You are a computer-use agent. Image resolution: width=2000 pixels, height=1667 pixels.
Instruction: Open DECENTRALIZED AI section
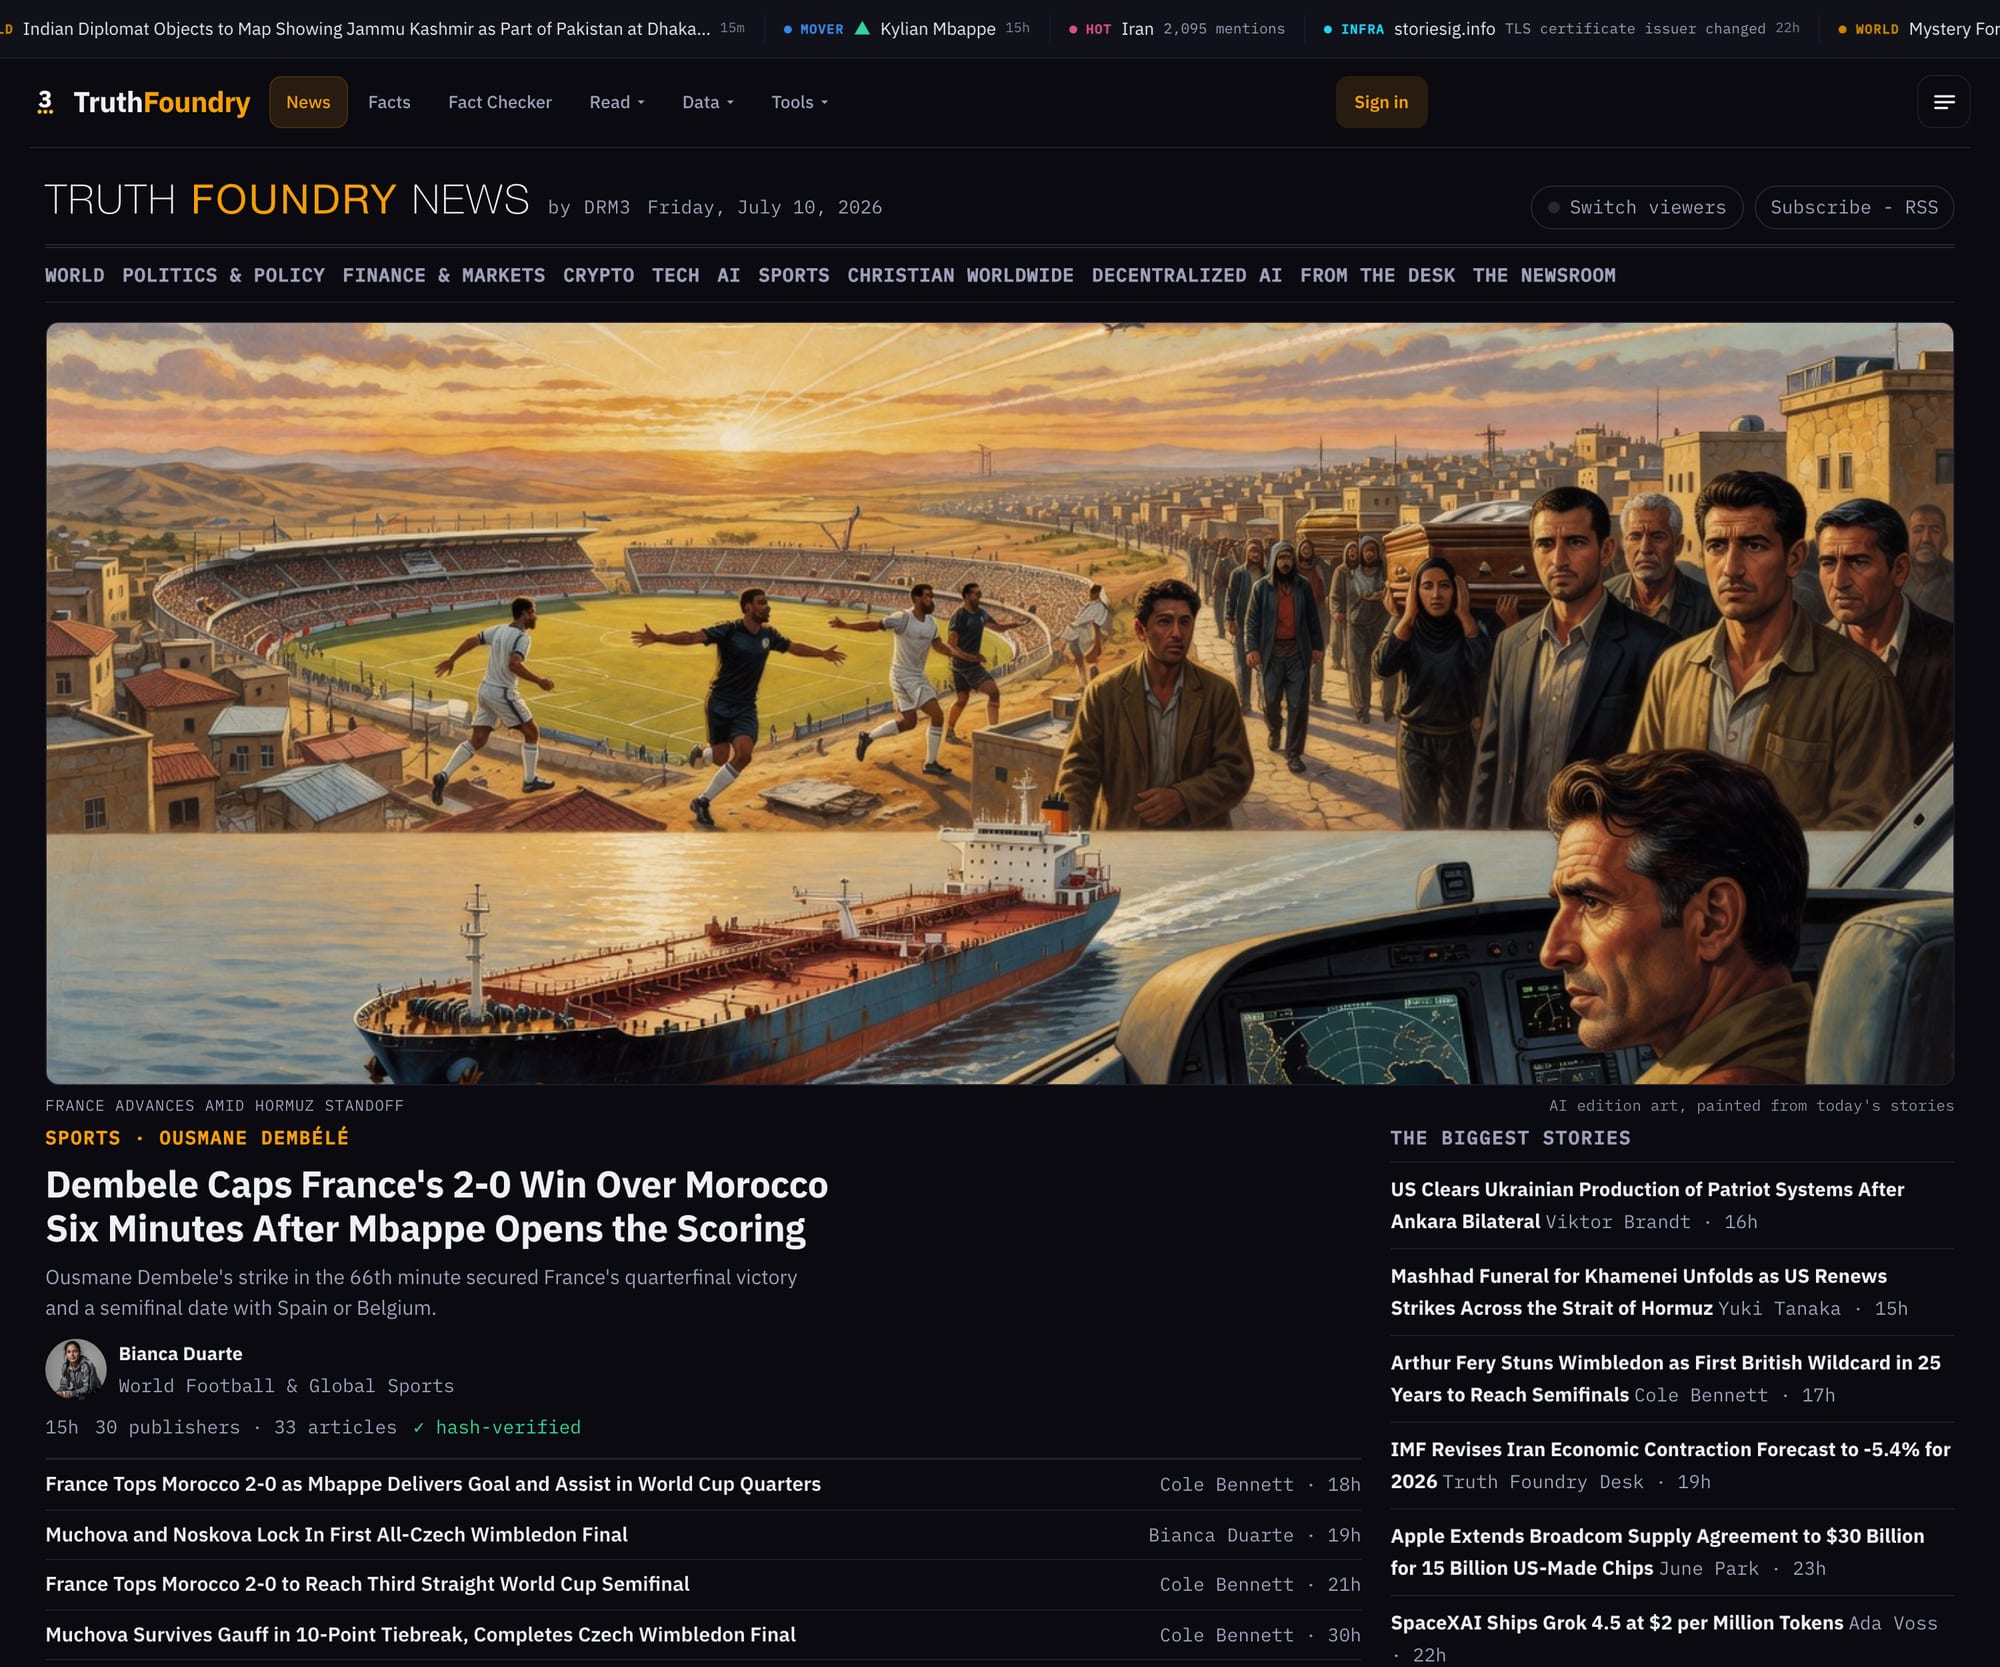tap(1187, 275)
